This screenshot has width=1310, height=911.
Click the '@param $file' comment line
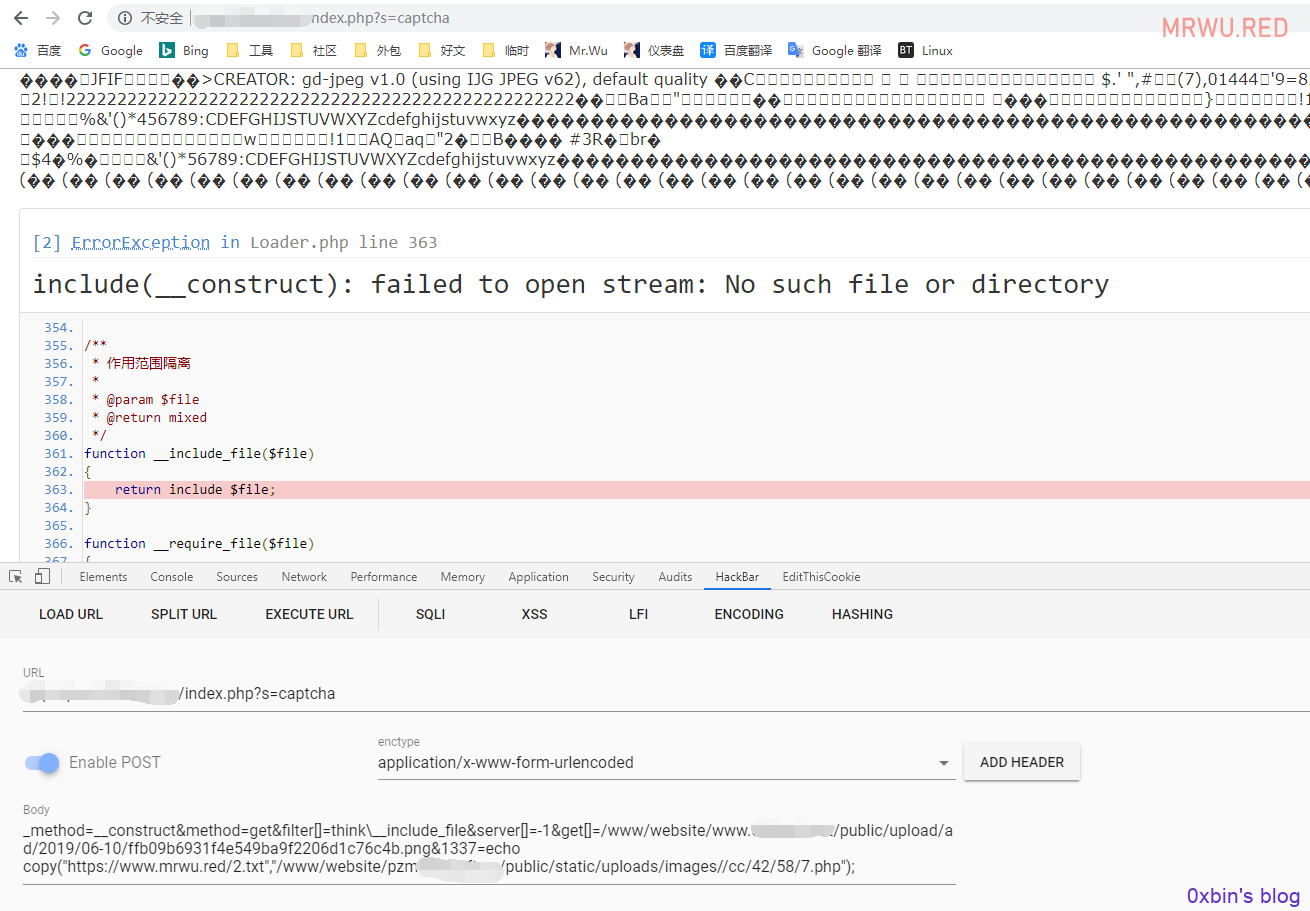(x=145, y=399)
